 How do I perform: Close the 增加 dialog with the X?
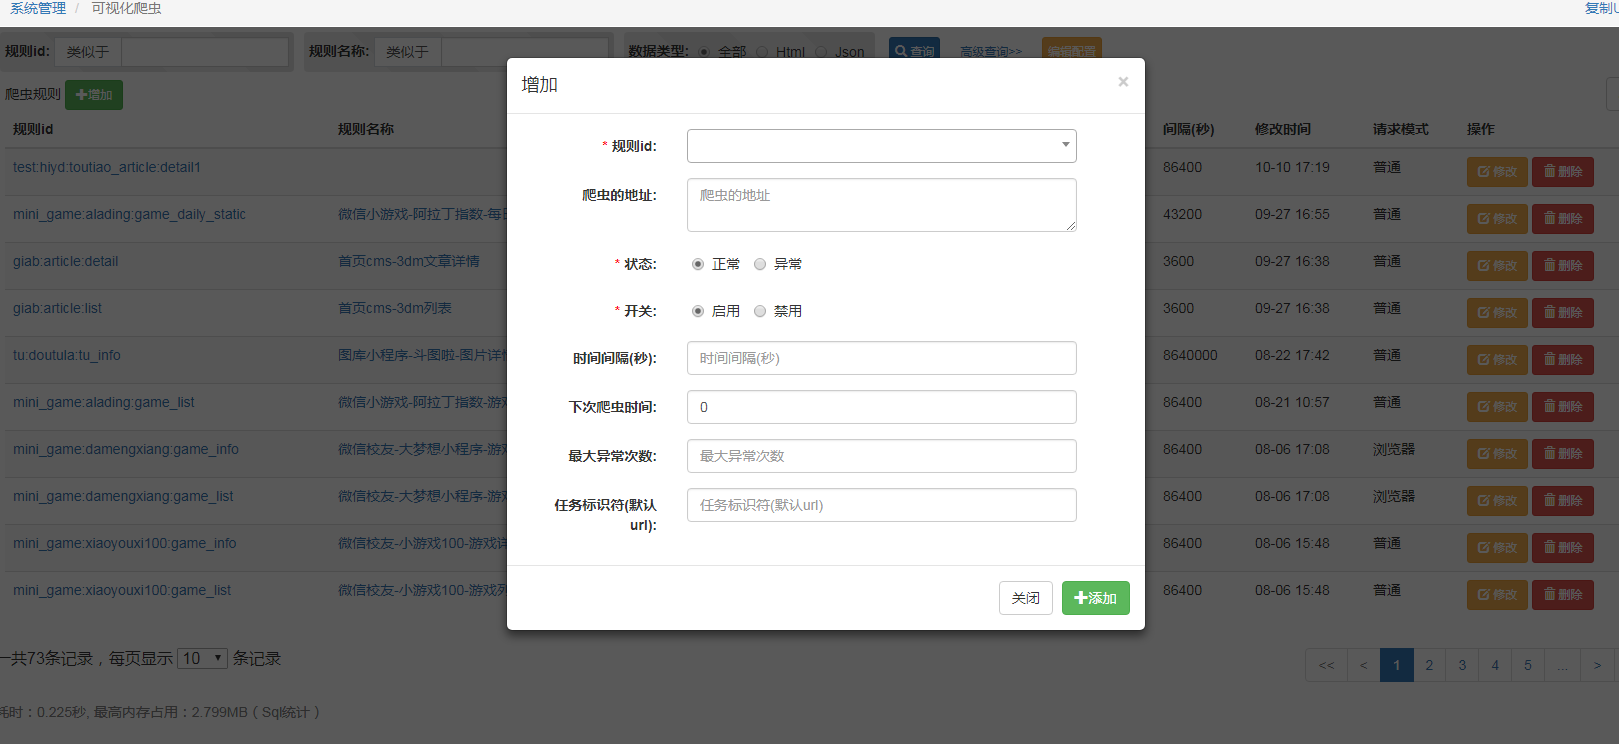pyautogui.click(x=1123, y=82)
